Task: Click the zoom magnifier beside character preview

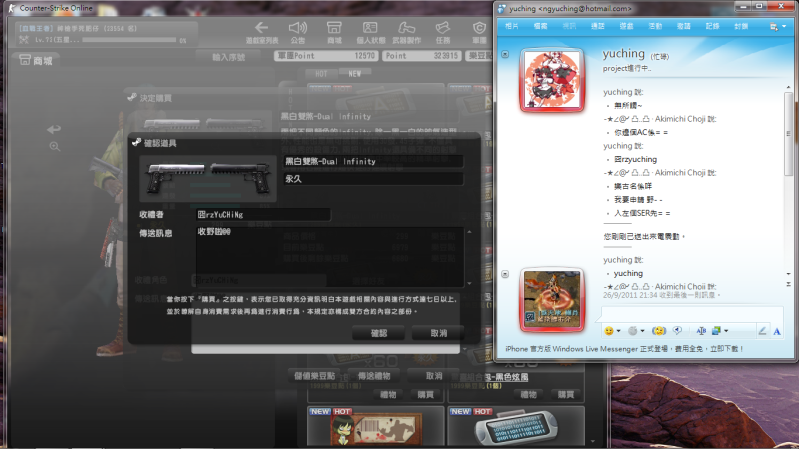Action: pyautogui.click(x=55, y=147)
